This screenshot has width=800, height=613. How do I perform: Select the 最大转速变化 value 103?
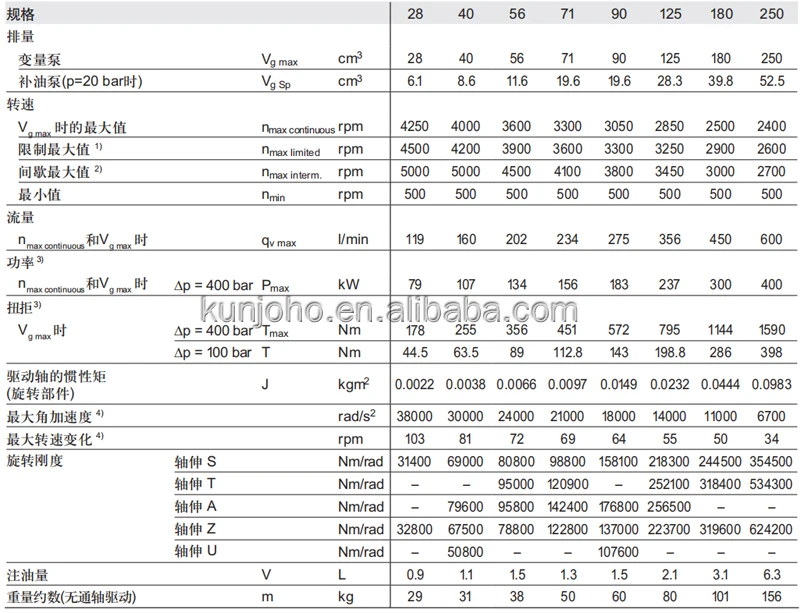[x=414, y=439]
